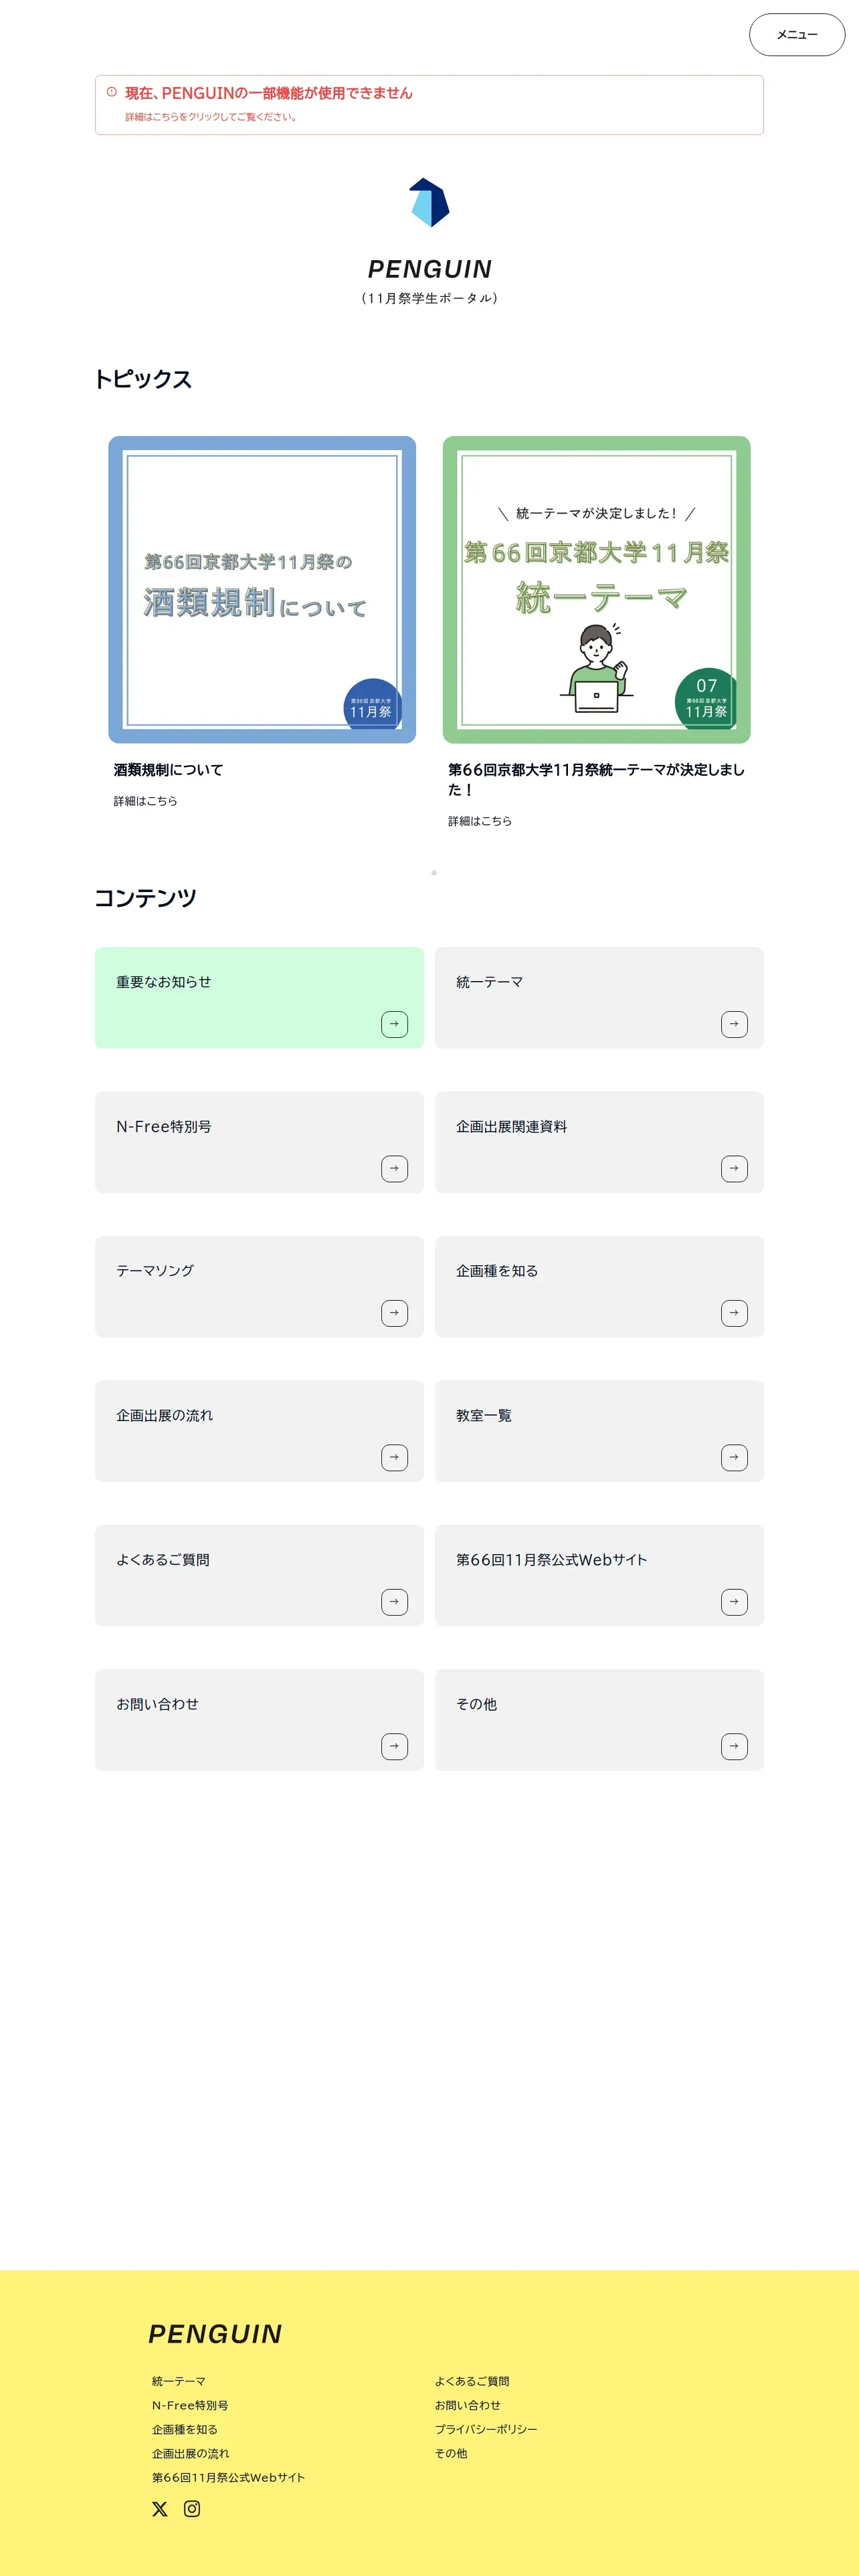Click arrow icon on 教室一覧 card
Image resolution: width=859 pixels, height=2576 pixels.
[734, 1458]
